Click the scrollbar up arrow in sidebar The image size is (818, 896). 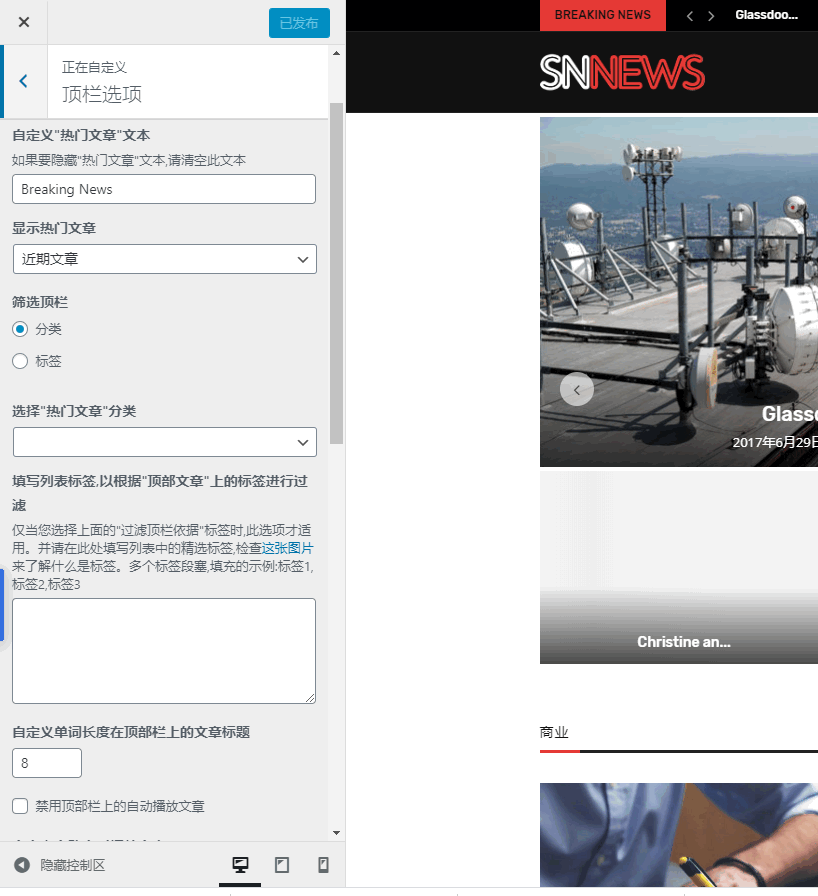(336, 53)
